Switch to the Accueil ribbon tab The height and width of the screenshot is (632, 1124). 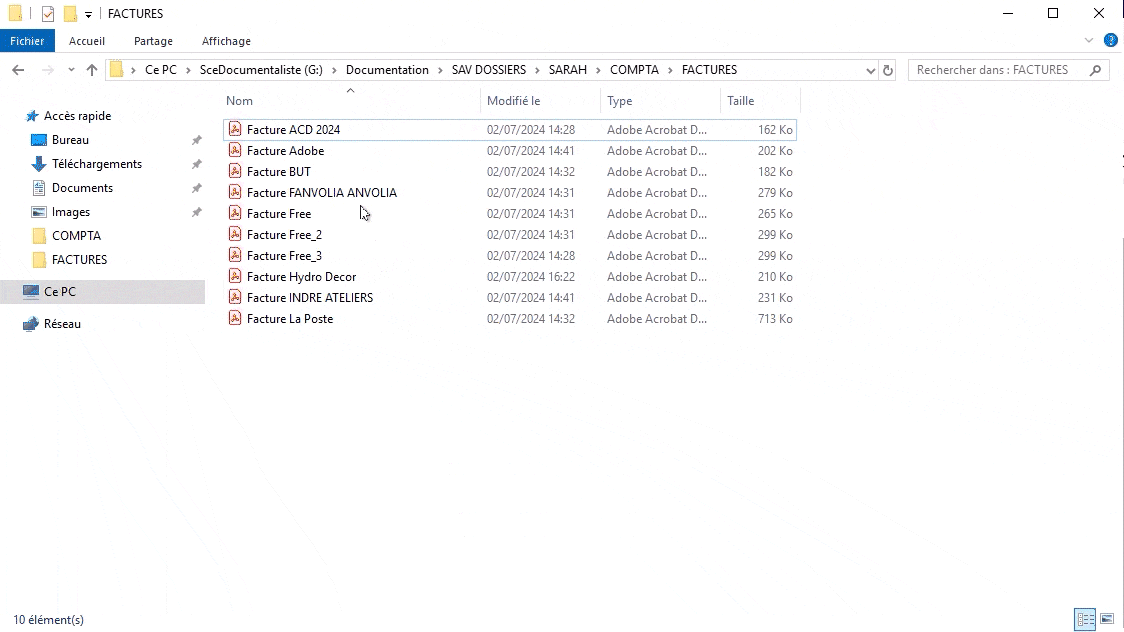87,41
